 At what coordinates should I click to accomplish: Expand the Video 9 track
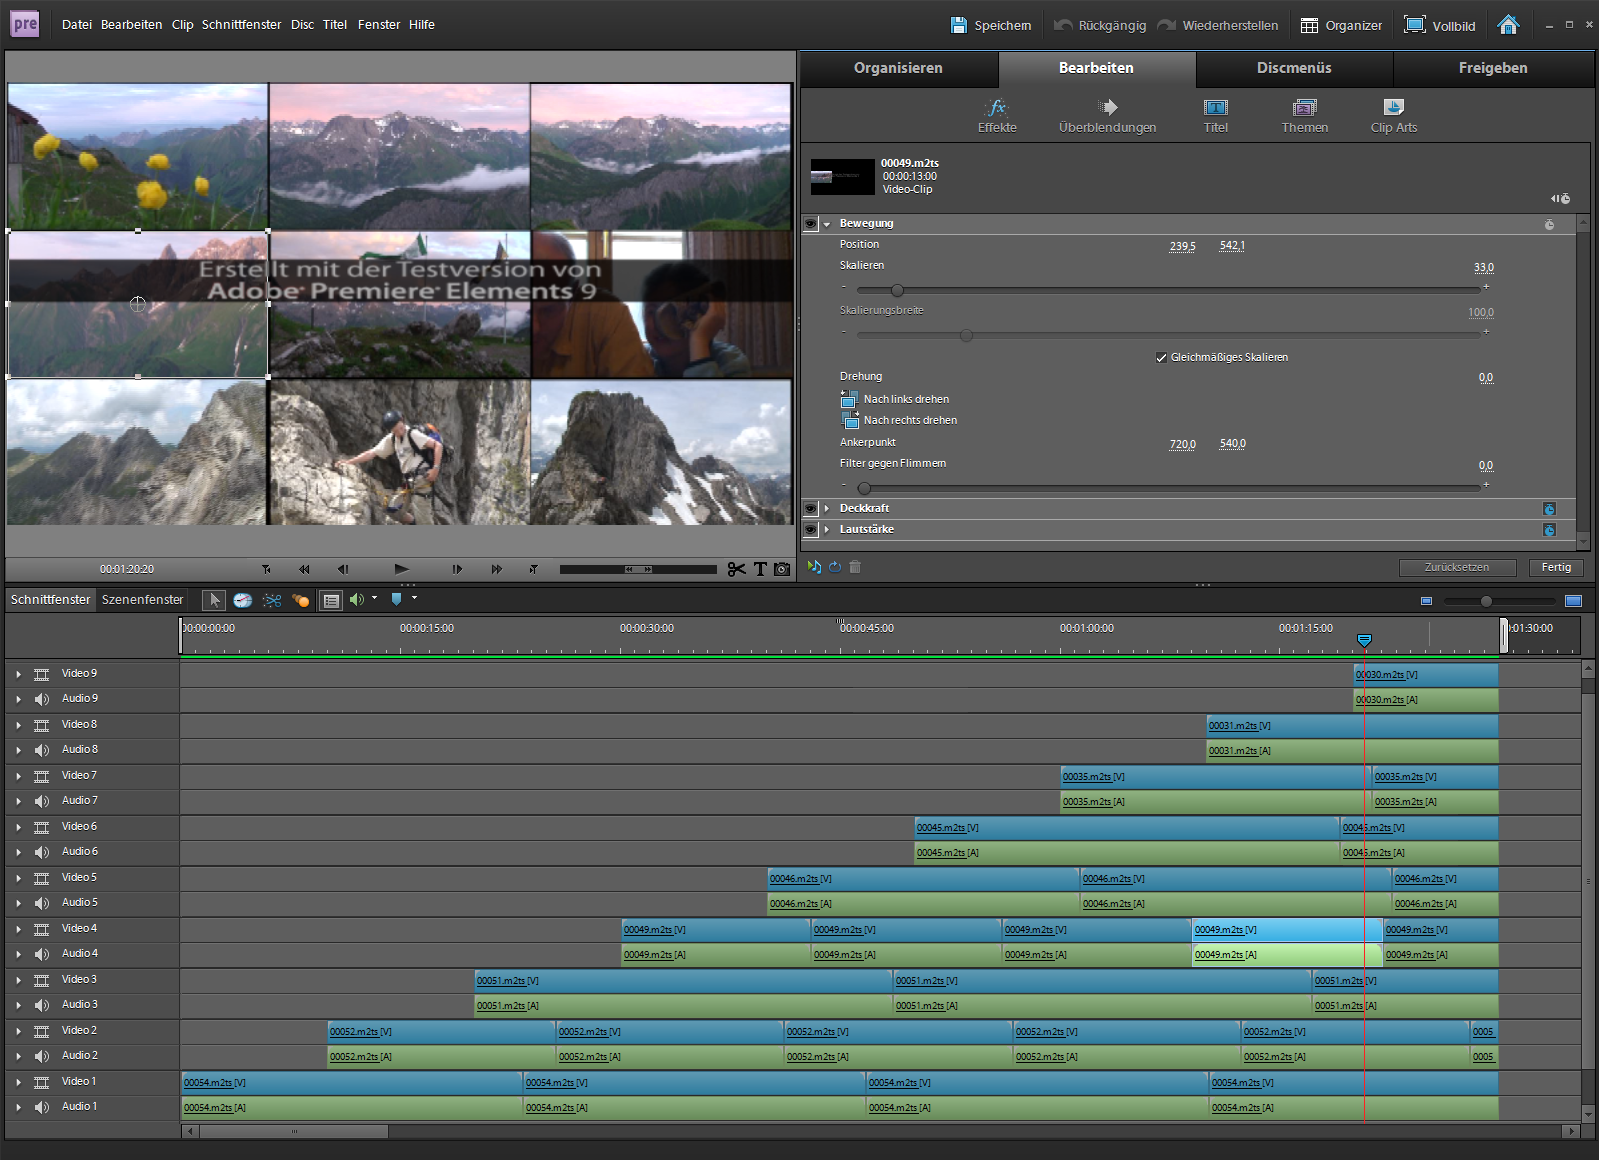coord(18,674)
